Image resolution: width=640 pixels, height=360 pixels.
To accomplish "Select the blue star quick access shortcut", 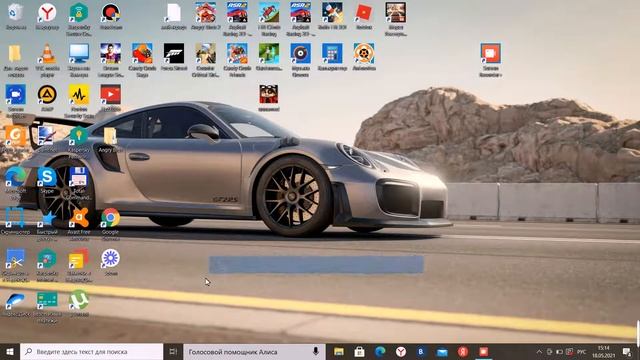I will (x=47, y=218).
